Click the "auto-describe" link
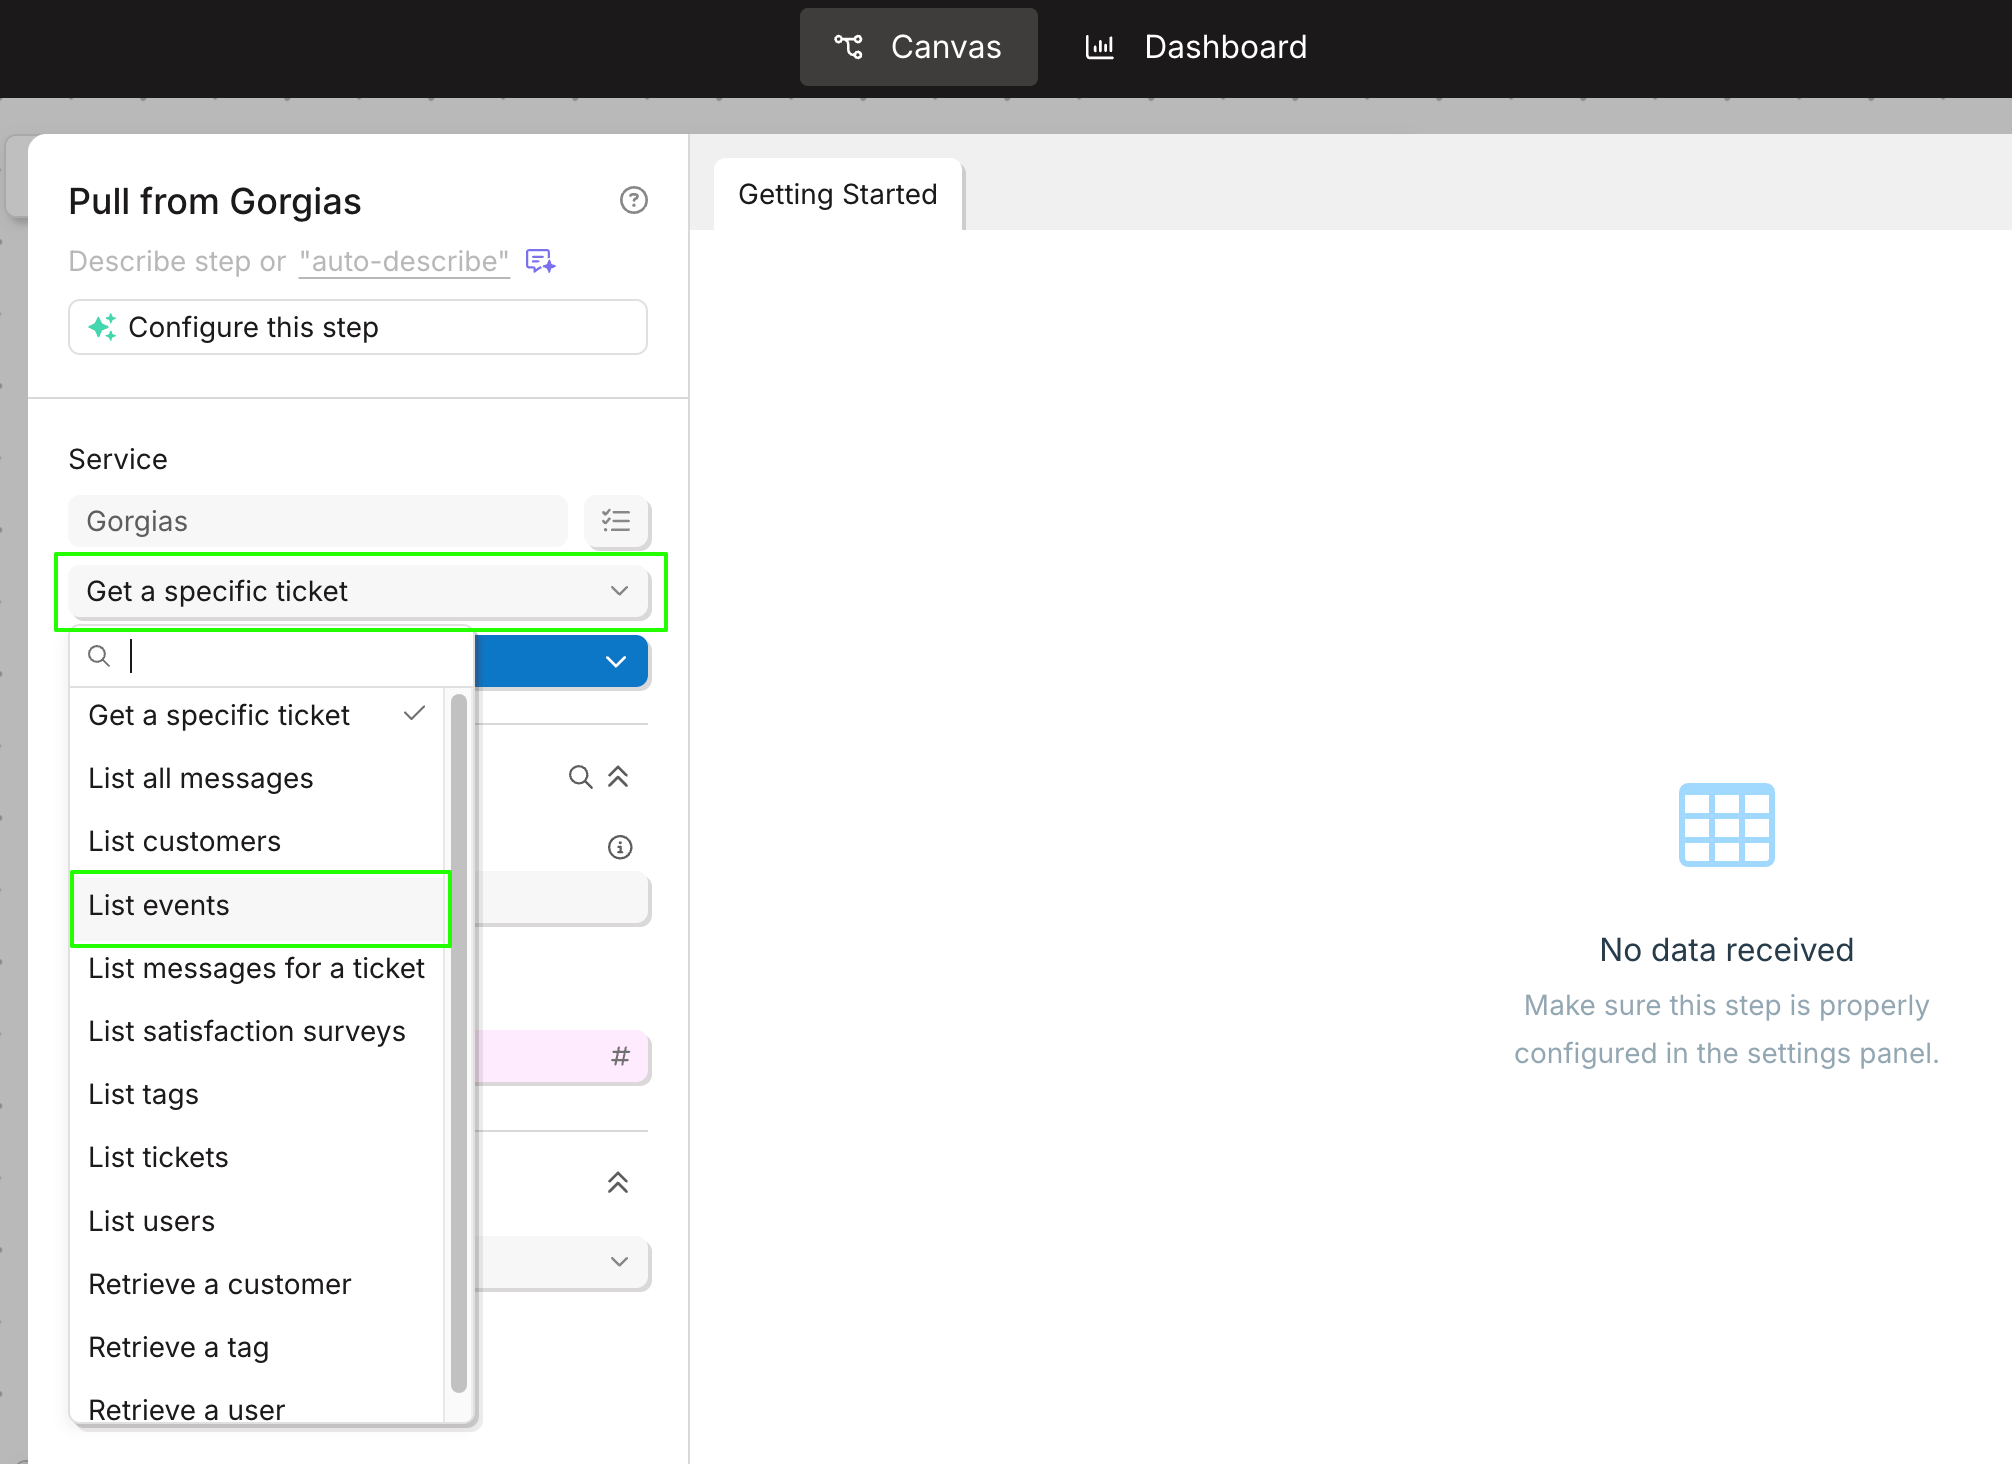 click(x=404, y=261)
